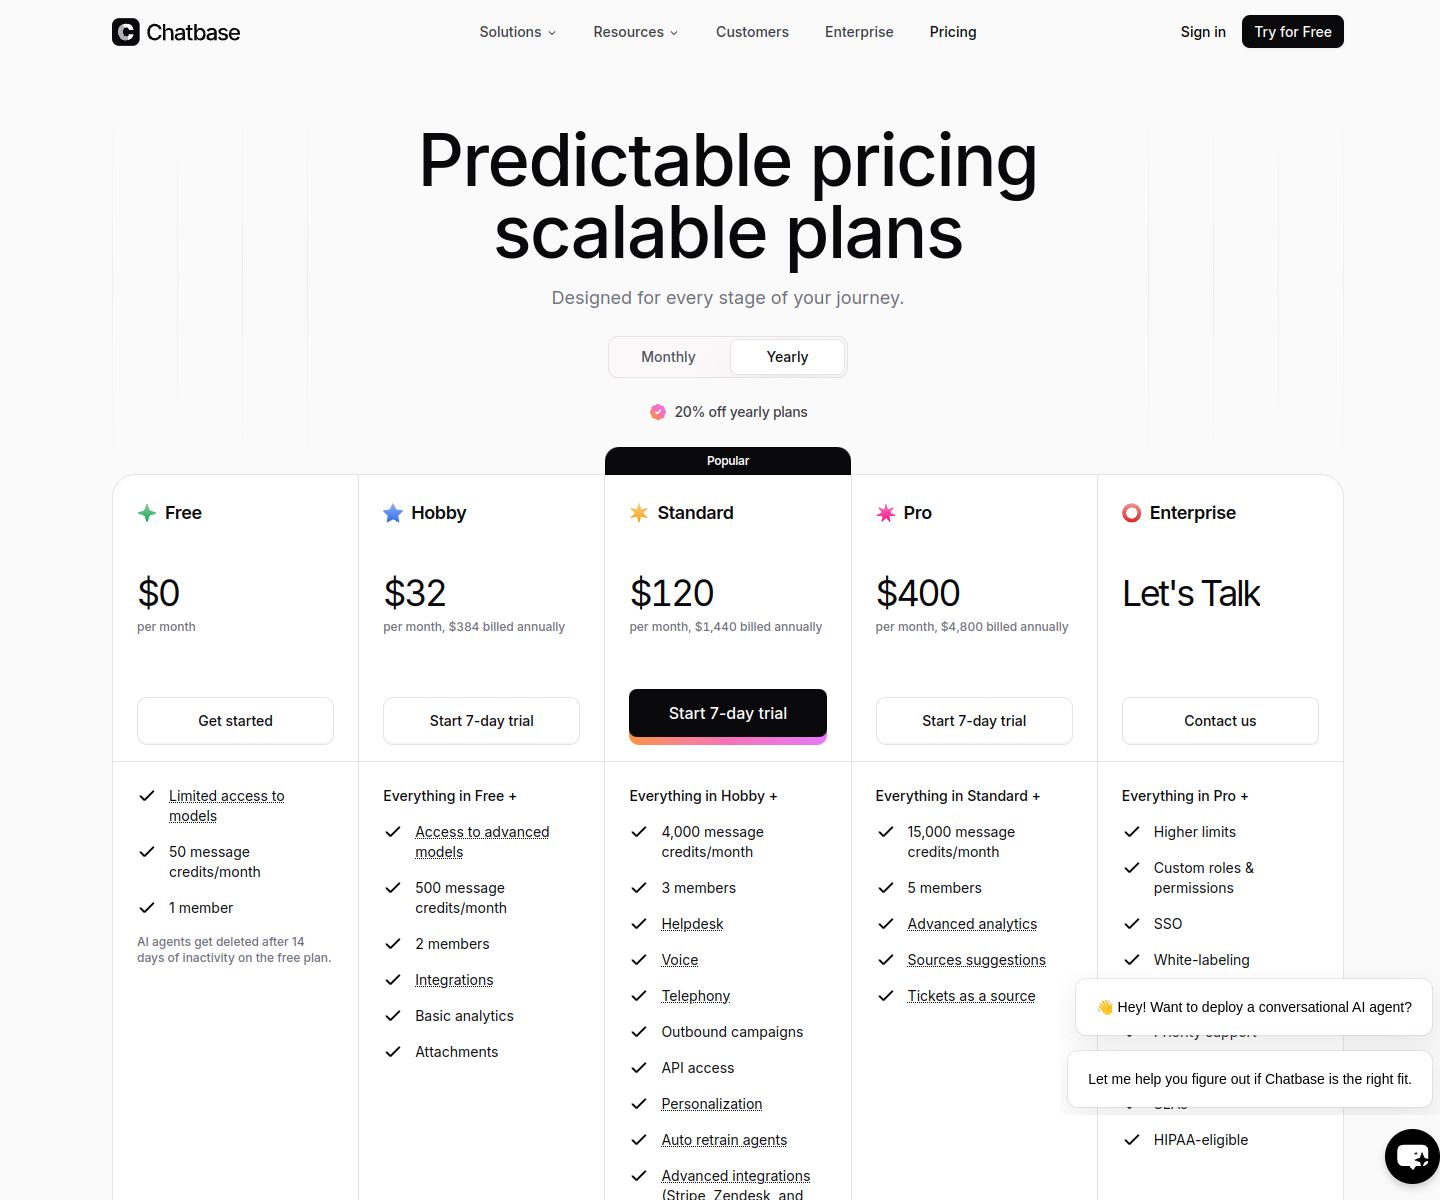Viewport: 1440px width, 1200px height.
Task: Click the orange Standard plan star icon
Action: pyautogui.click(x=639, y=513)
